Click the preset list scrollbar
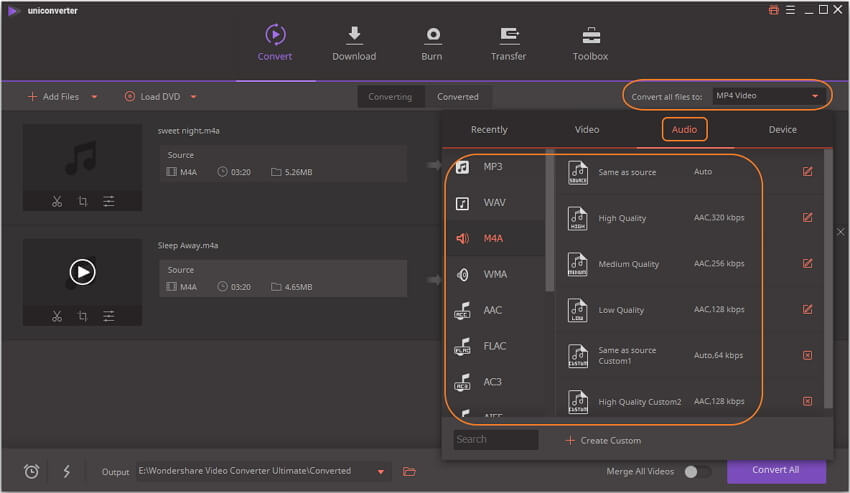This screenshot has width=850, height=493. point(828,278)
